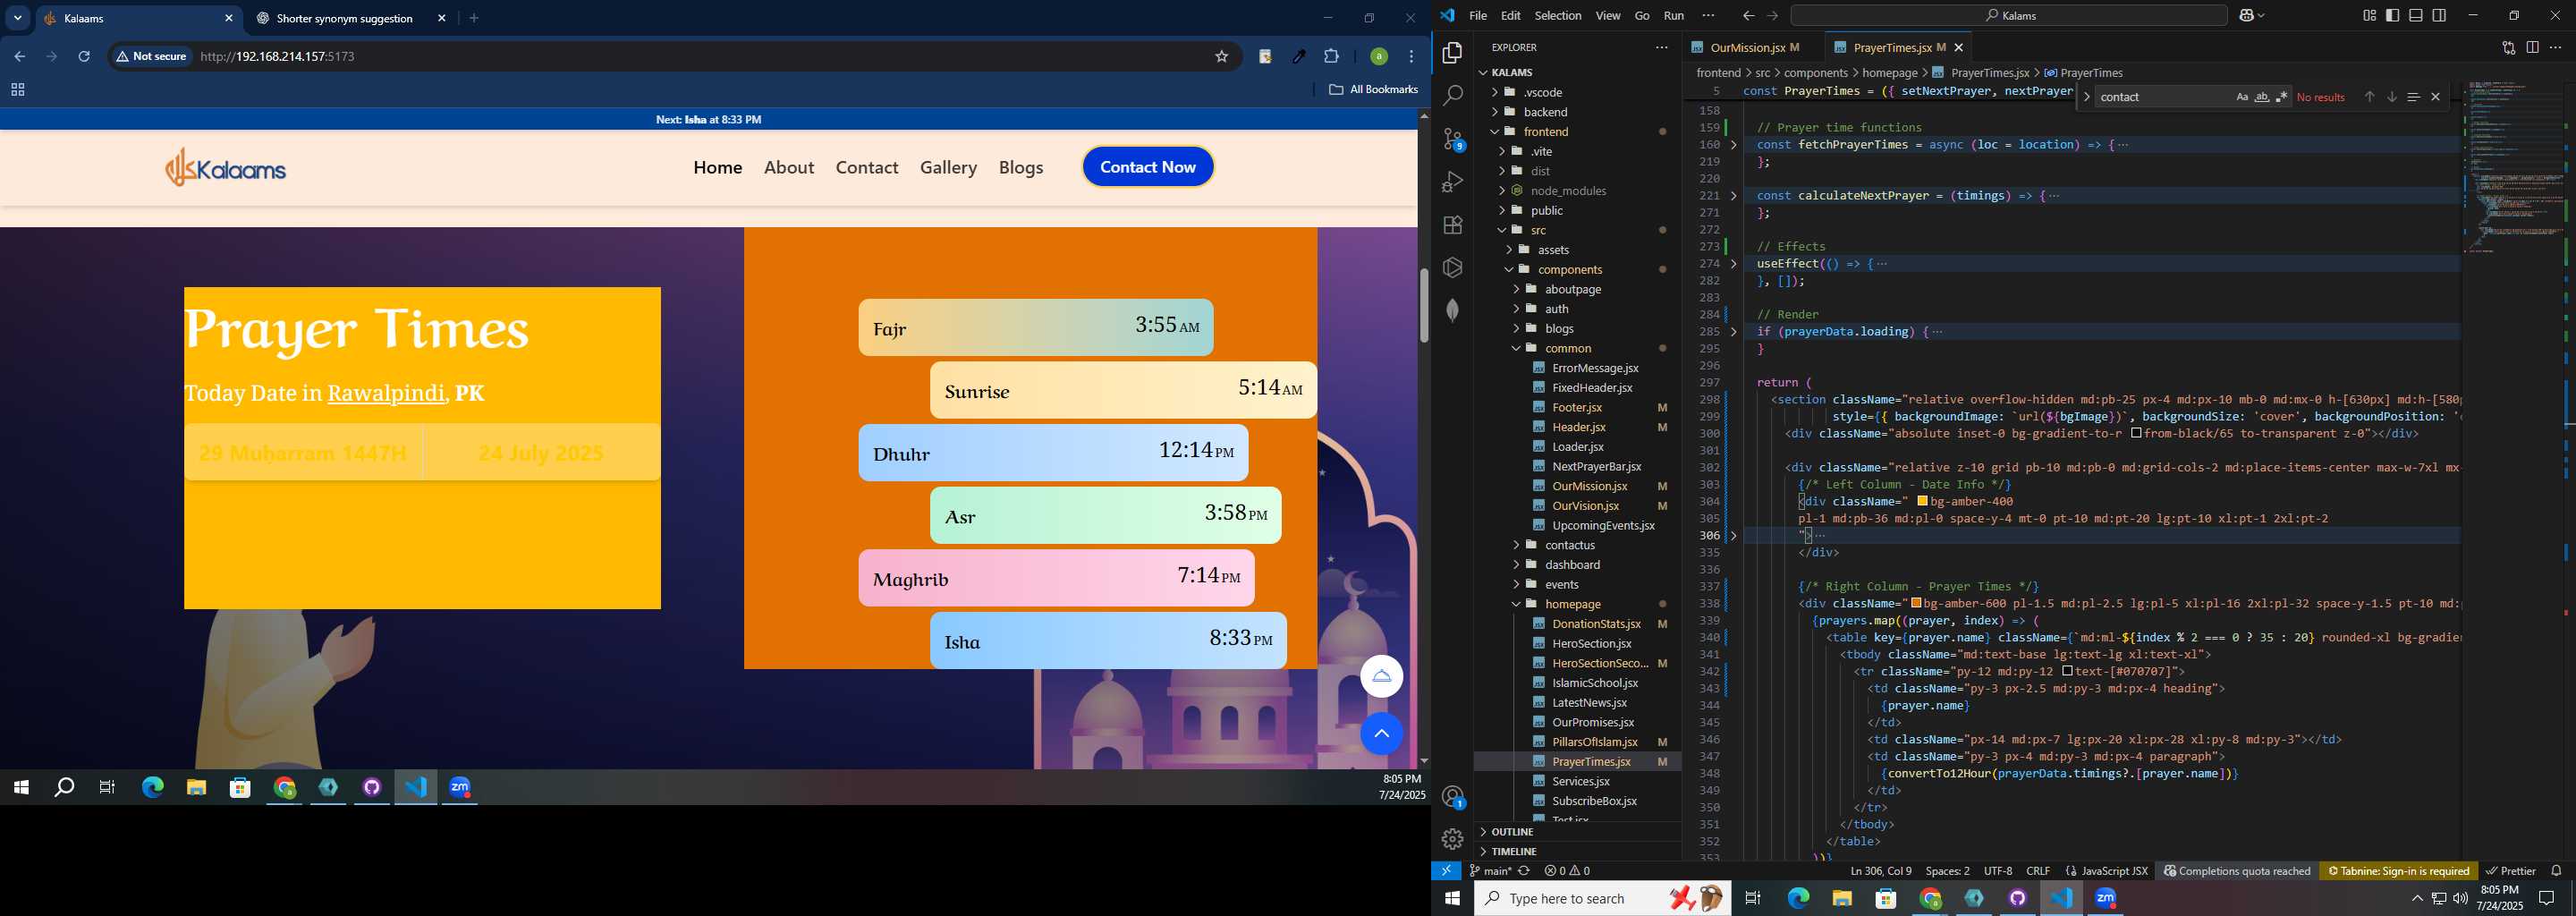Open Zoom from the right taskbar
The image size is (2576, 916).
2105,898
